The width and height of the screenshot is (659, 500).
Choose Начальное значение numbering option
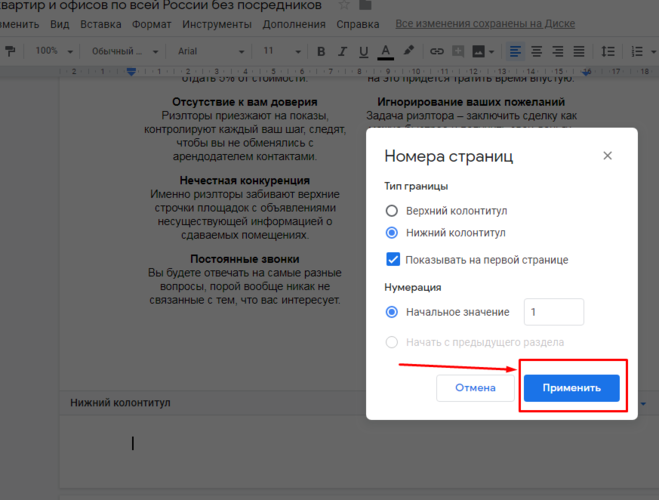pyautogui.click(x=392, y=312)
